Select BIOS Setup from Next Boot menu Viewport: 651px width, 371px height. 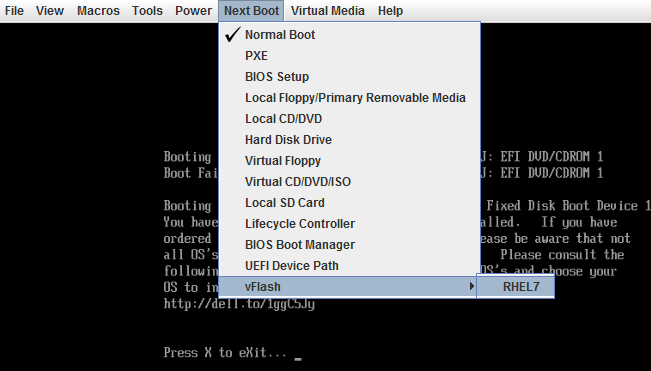click(x=349, y=77)
